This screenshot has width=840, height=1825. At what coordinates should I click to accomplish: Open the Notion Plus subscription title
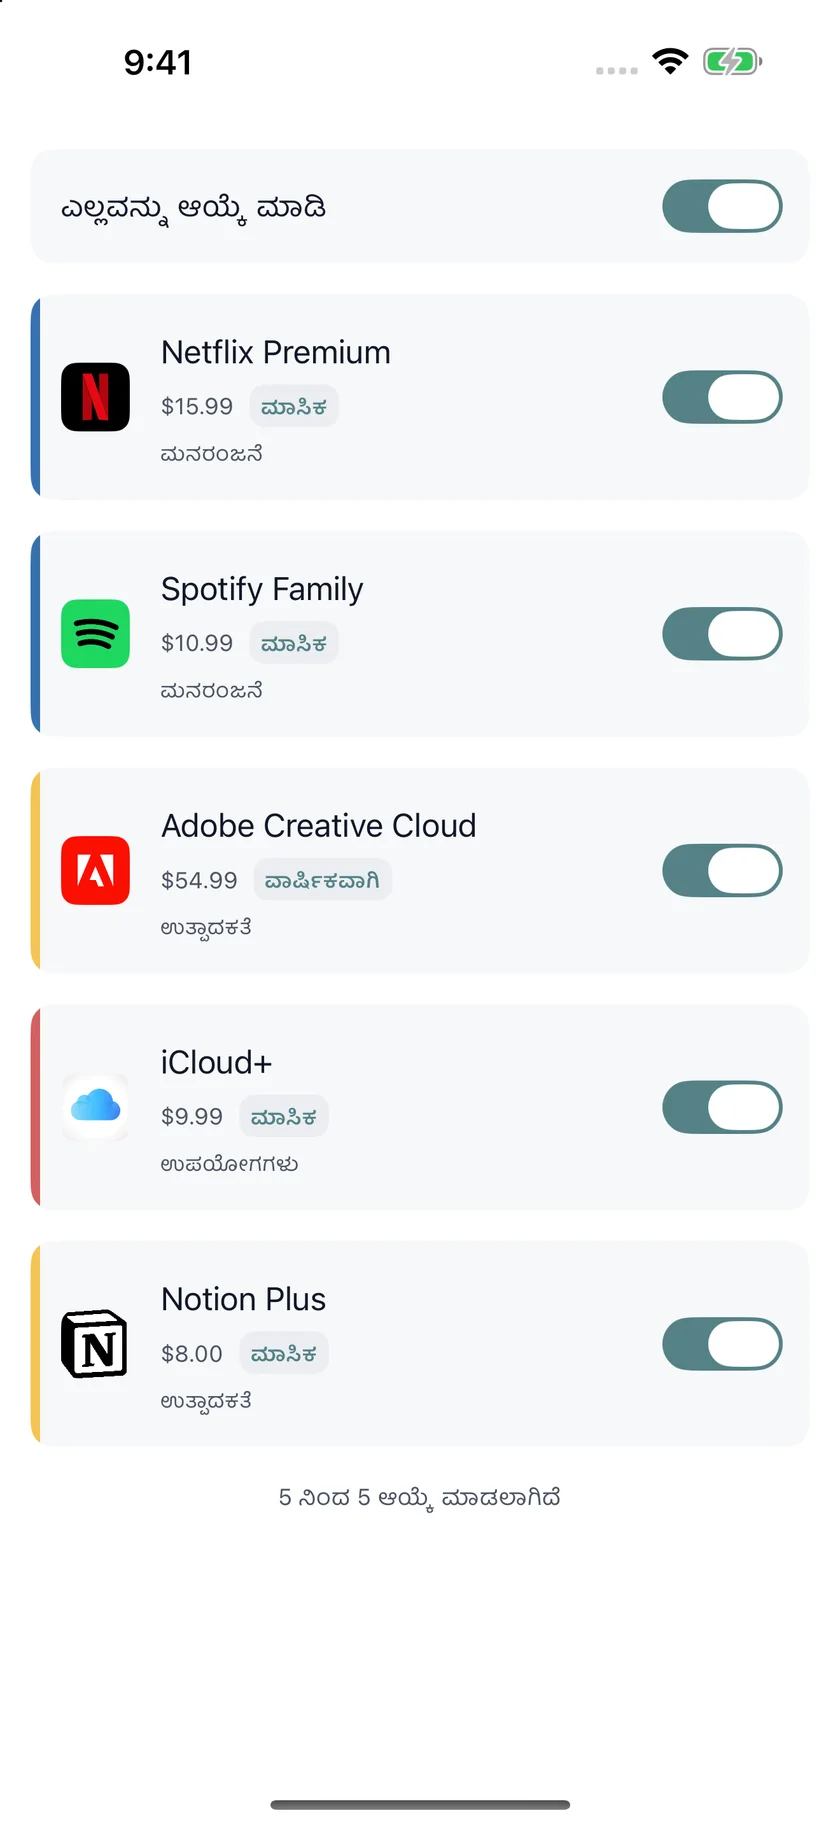(244, 1299)
